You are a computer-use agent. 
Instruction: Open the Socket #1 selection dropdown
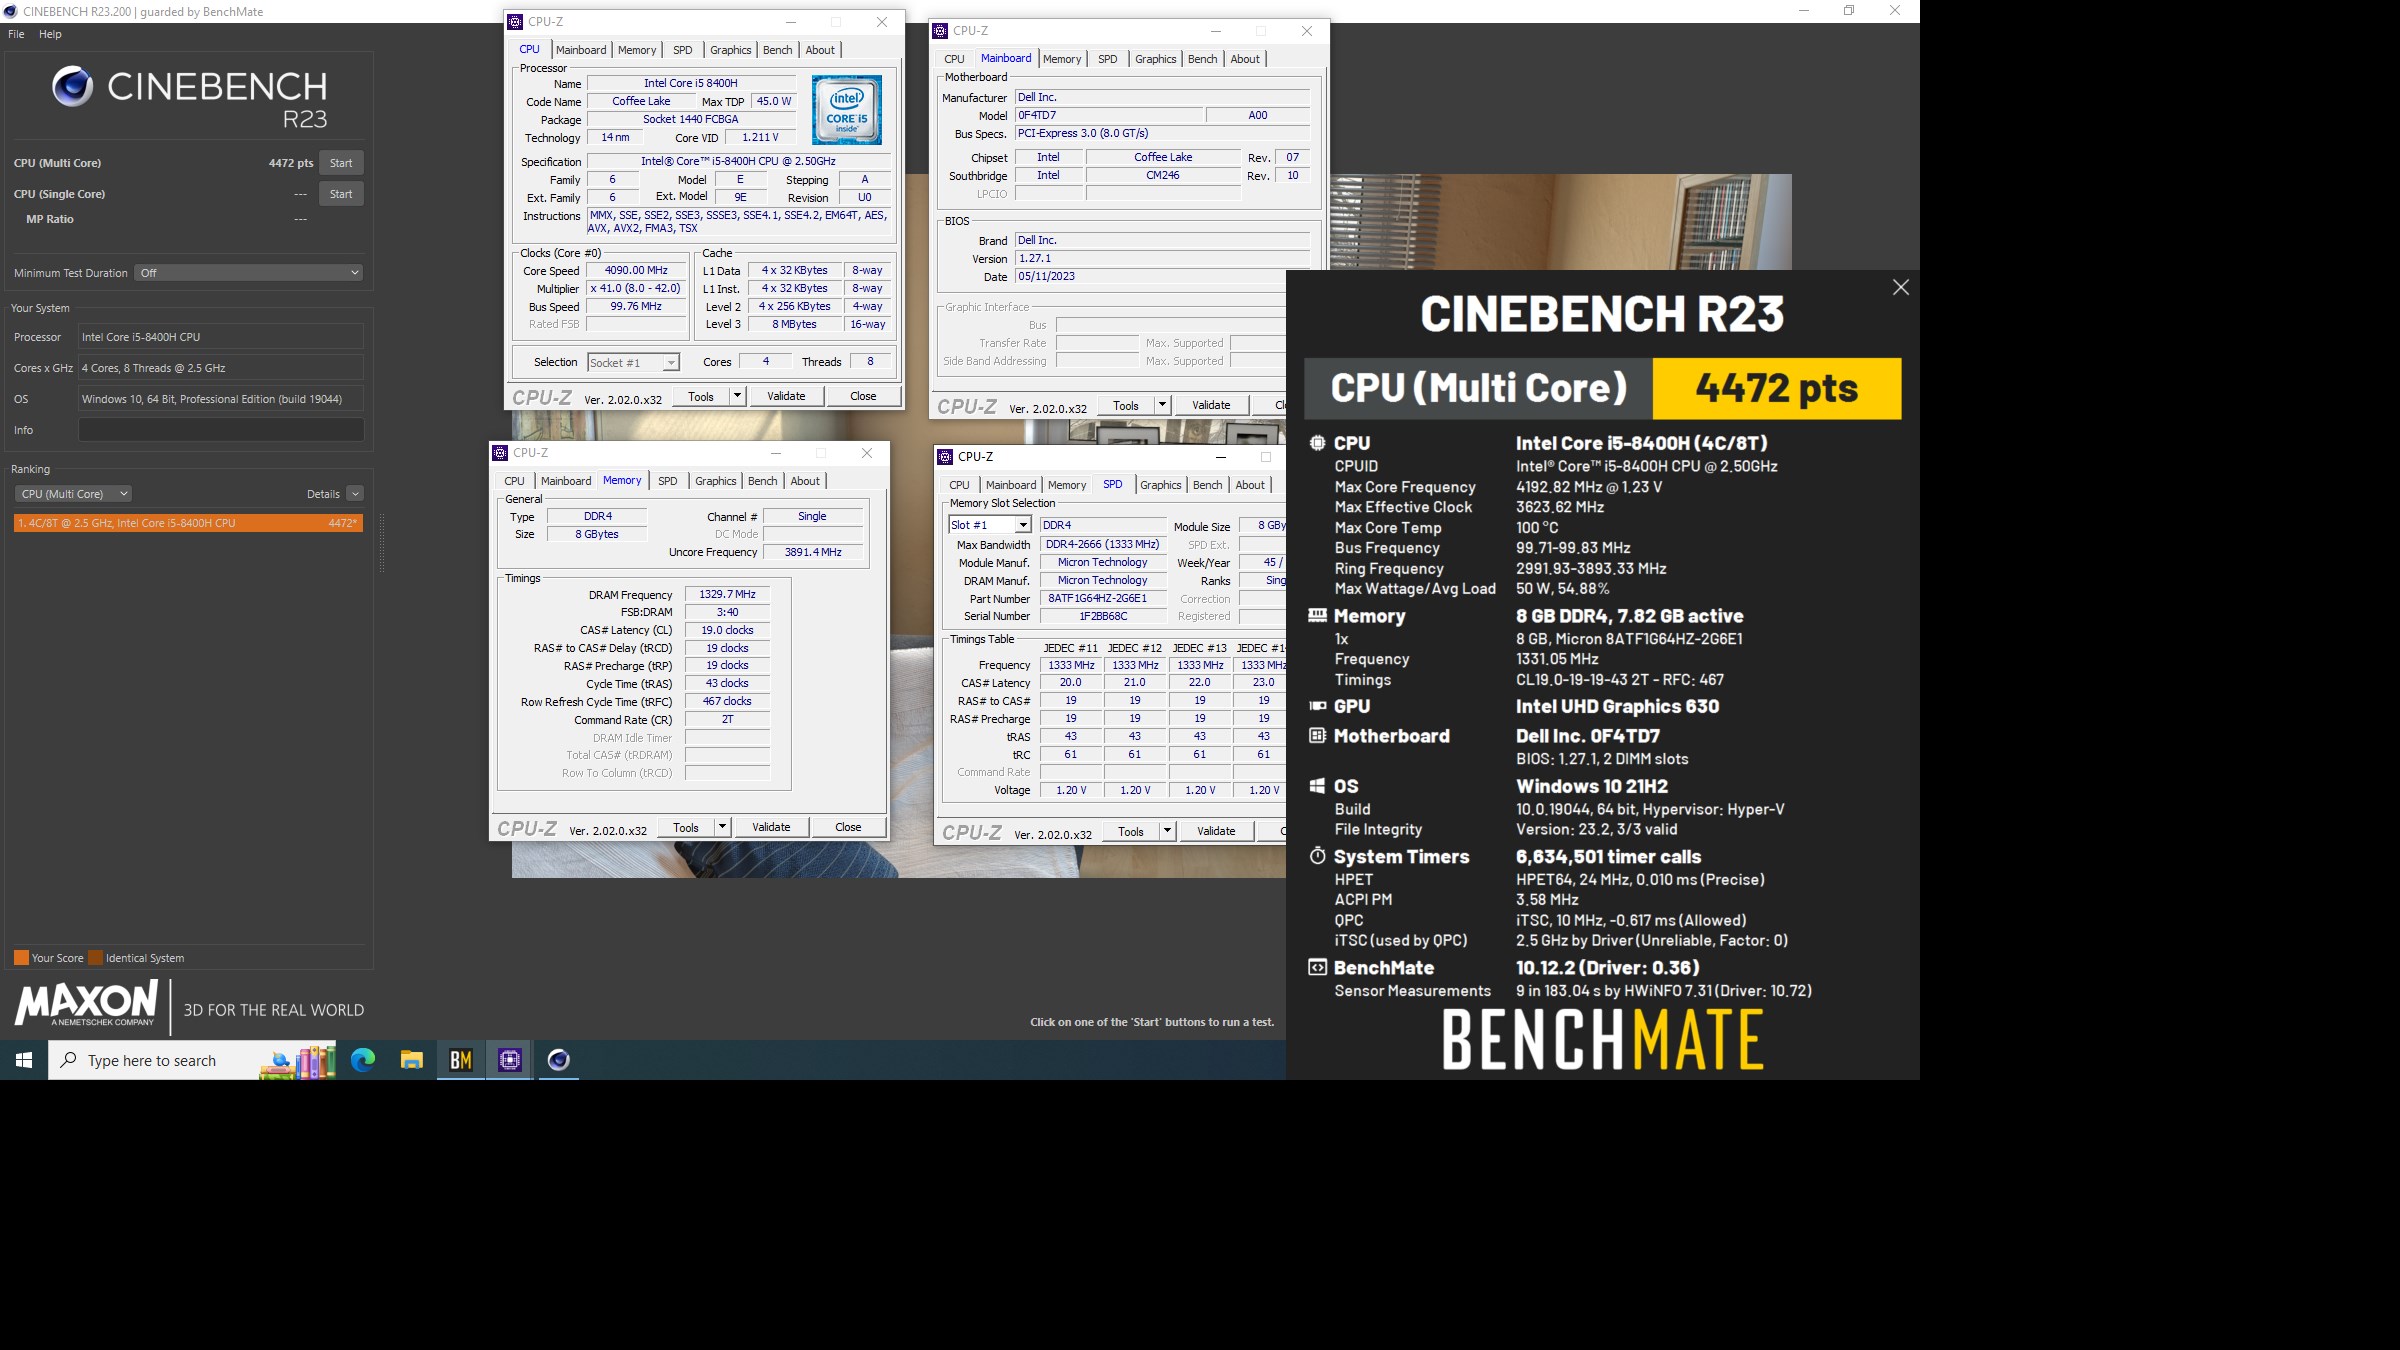(633, 362)
